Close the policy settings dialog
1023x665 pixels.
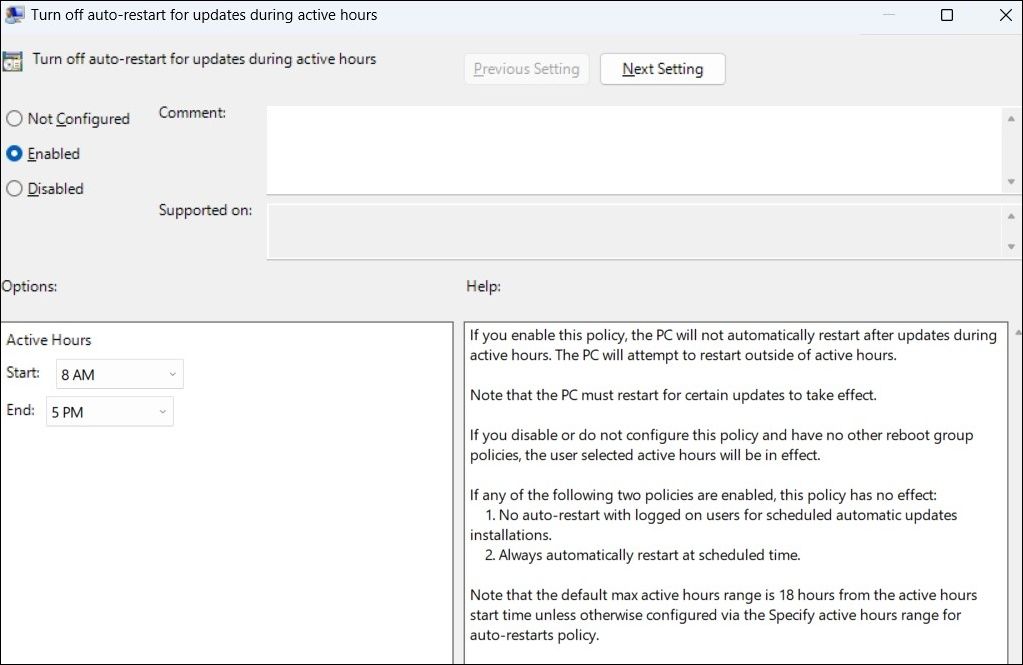(x=1005, y=15)
